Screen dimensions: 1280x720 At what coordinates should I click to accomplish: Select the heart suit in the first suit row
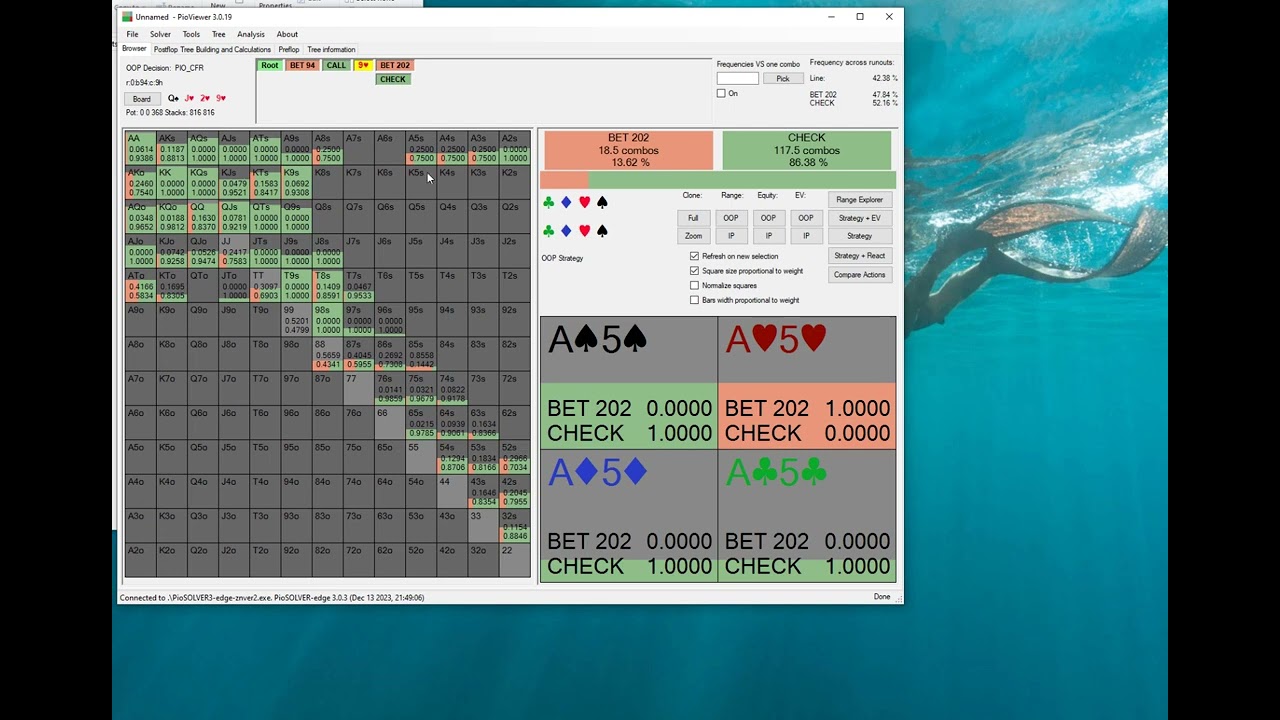585,203
